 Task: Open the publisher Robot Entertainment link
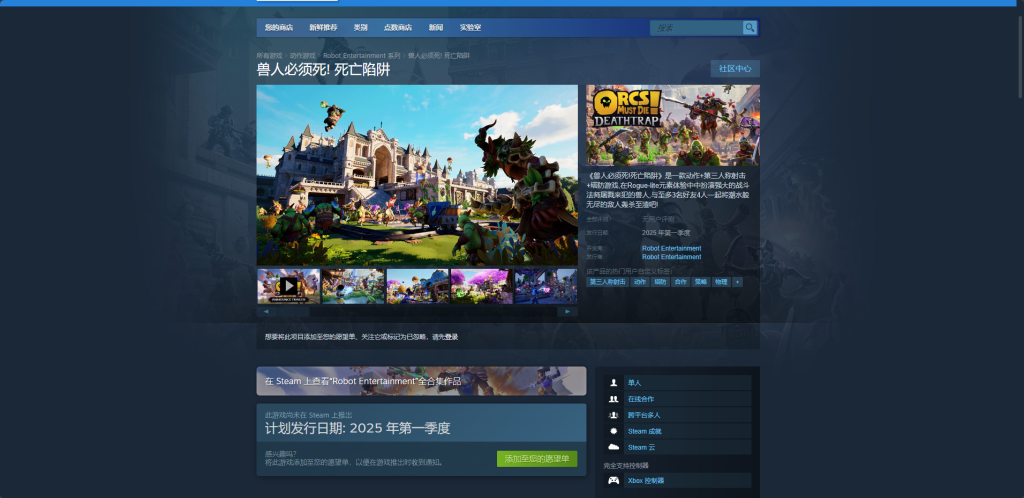671,257
